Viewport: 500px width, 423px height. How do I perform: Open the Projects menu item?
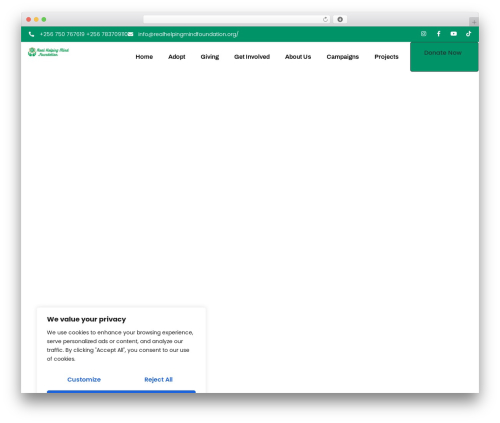pyautogui.click(x=386, y=57)
